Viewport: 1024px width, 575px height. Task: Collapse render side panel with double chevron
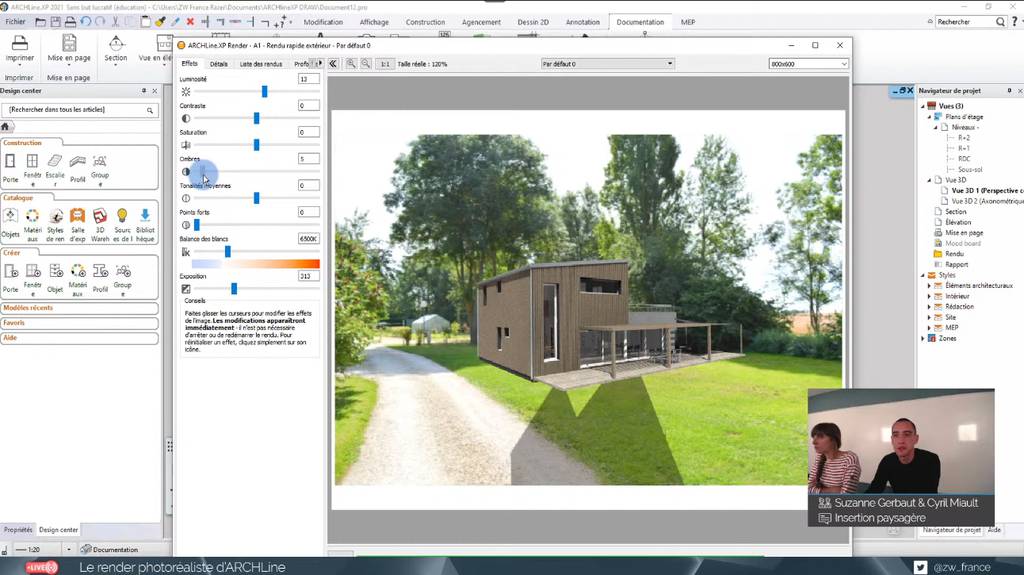click(333, 63)
